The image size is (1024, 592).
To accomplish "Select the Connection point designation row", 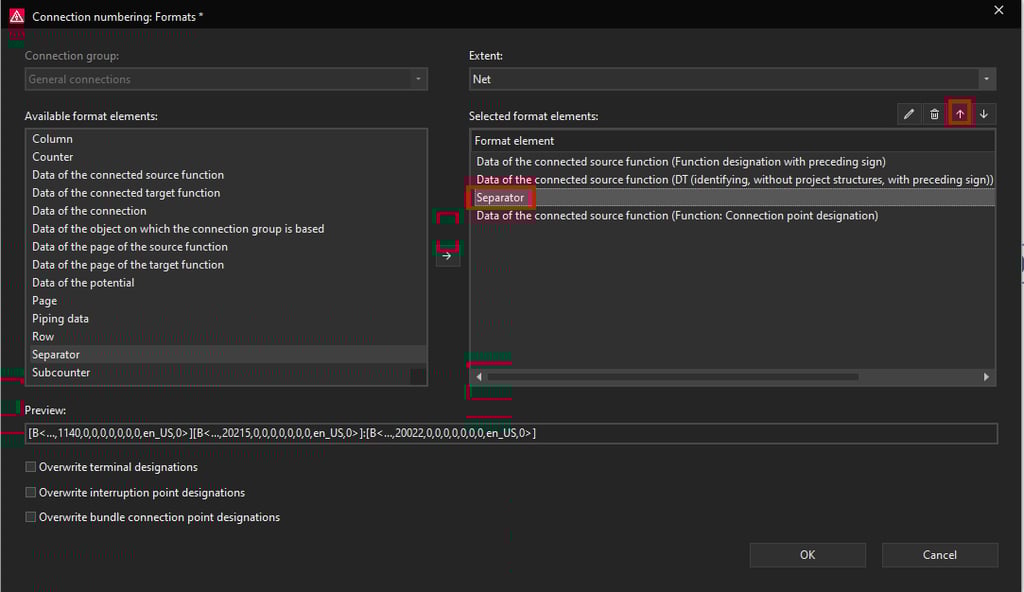I will (732, 216).
